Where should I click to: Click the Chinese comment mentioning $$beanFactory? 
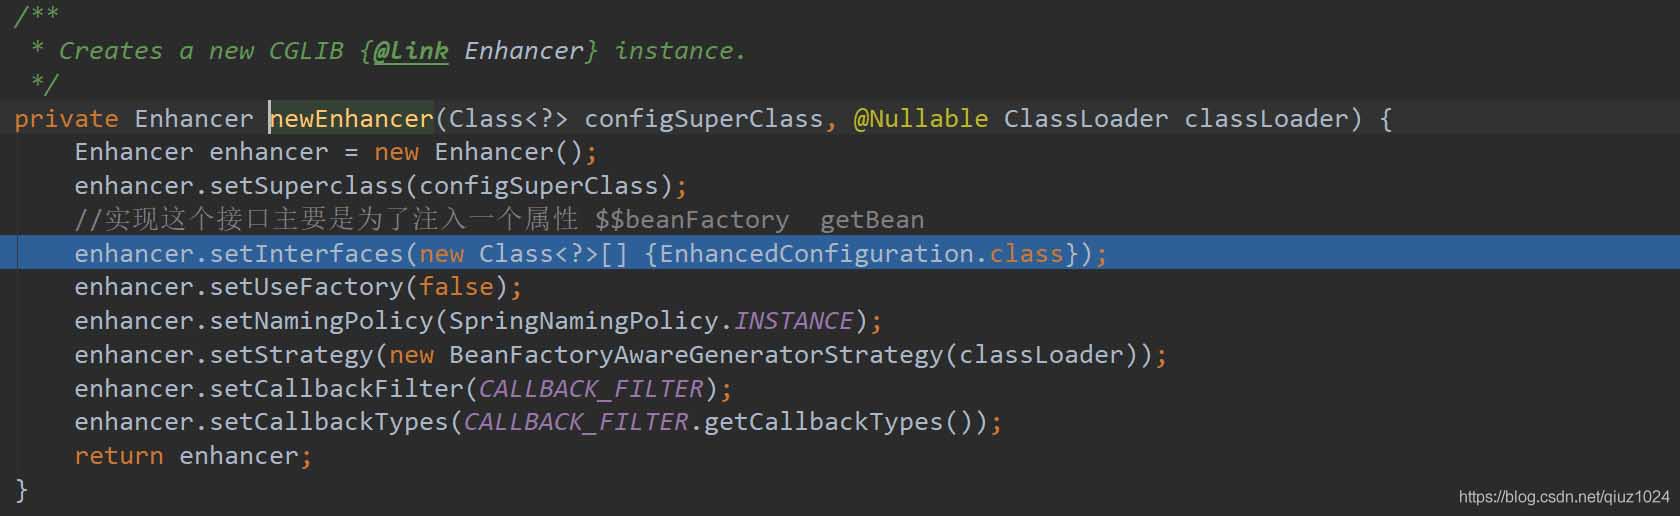coord(499,219)
